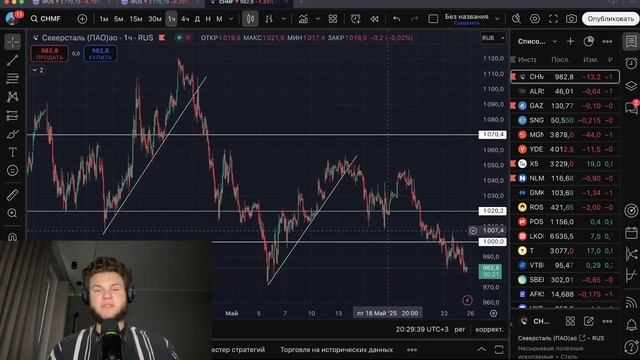Open time axis settings gear icon

(493, 313)
